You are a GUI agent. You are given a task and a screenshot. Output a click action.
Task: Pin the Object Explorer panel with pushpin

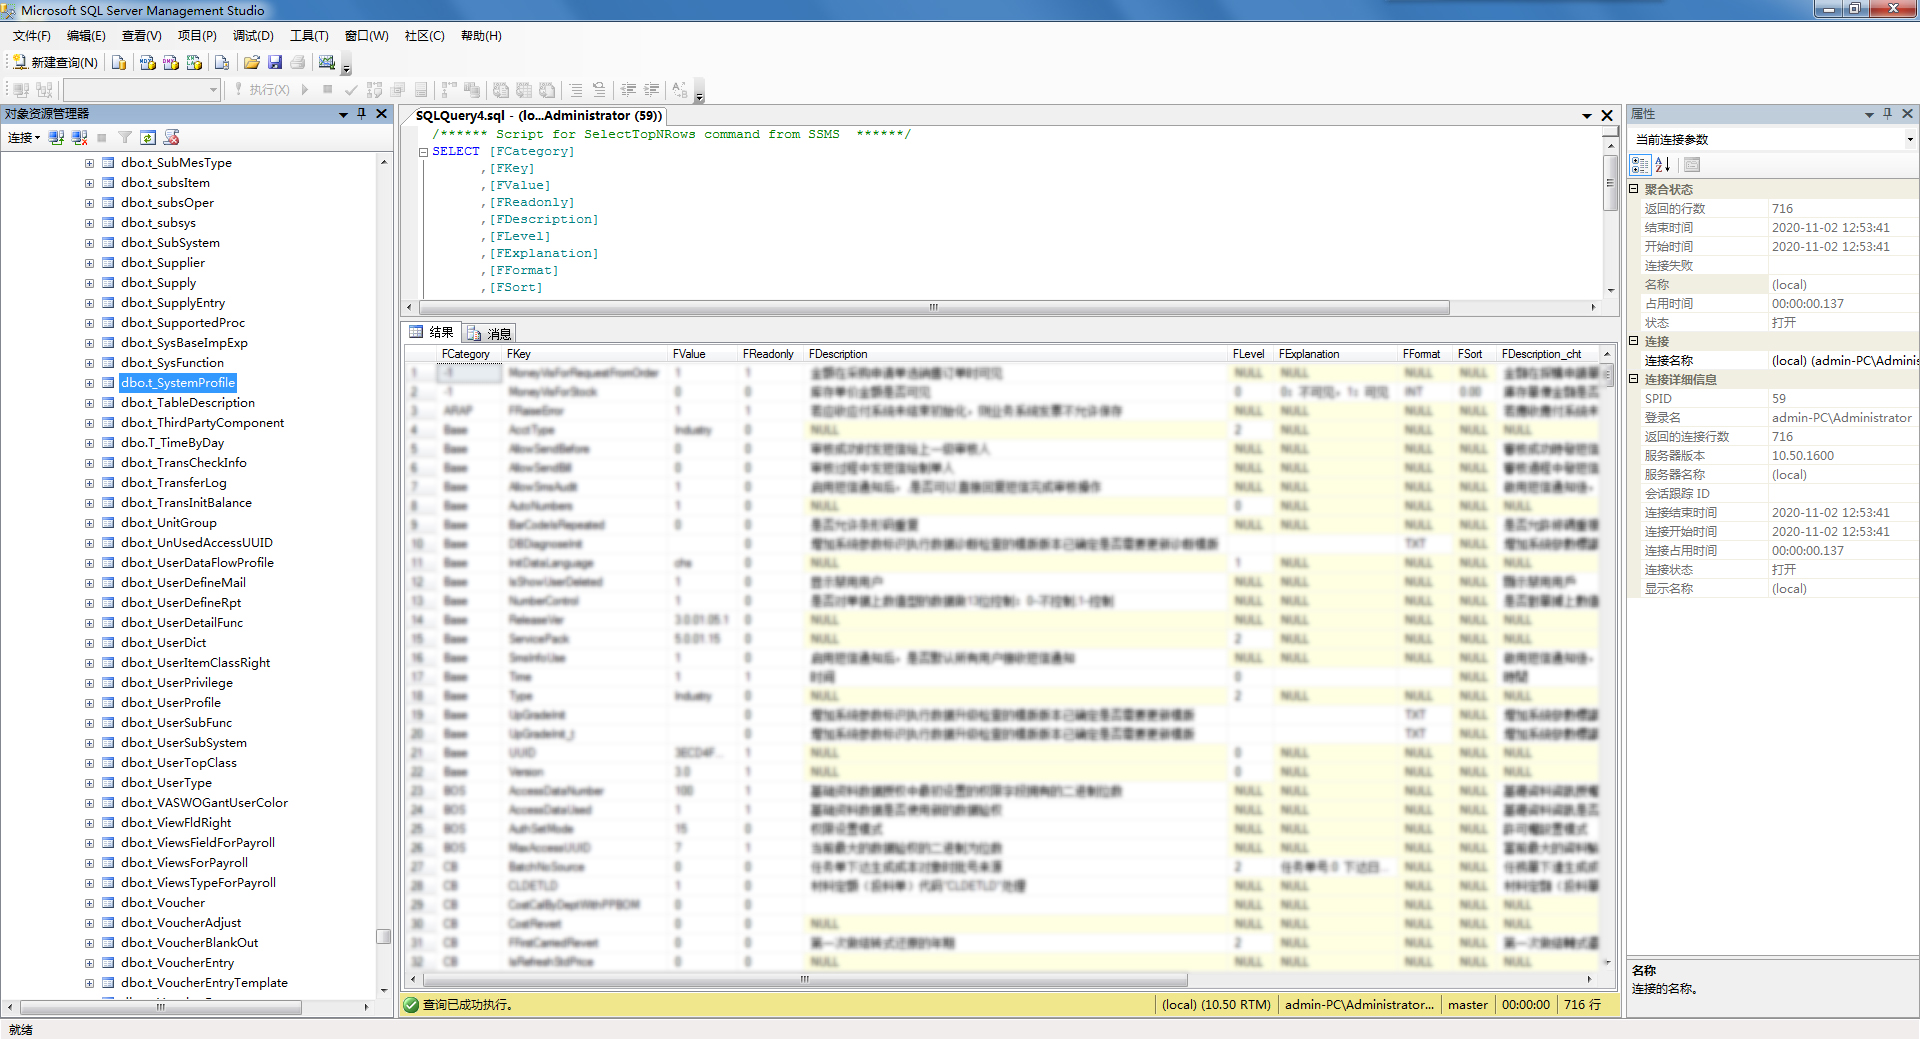tap(362, 114)
